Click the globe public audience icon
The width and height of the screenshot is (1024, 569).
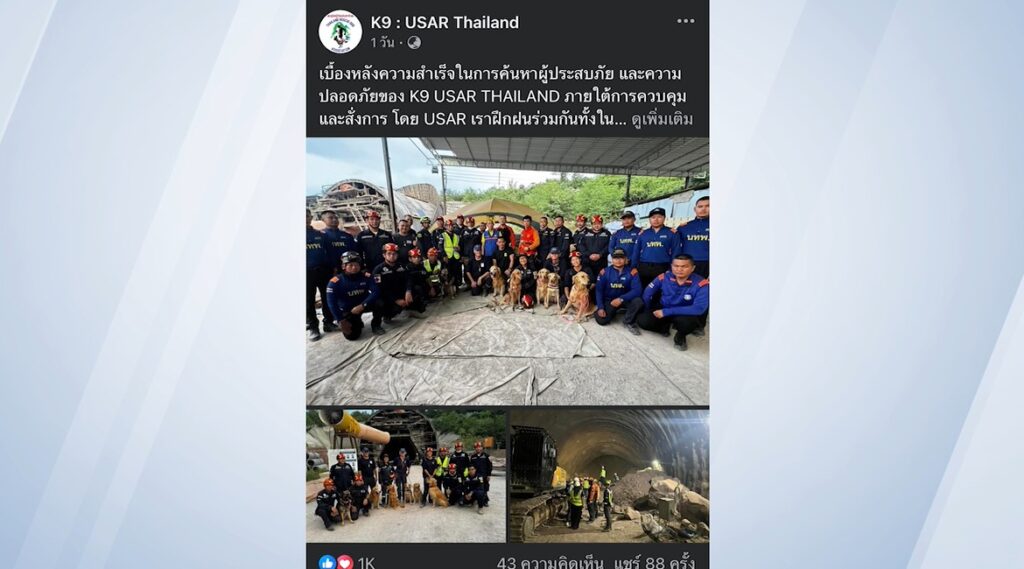point(414,42)
